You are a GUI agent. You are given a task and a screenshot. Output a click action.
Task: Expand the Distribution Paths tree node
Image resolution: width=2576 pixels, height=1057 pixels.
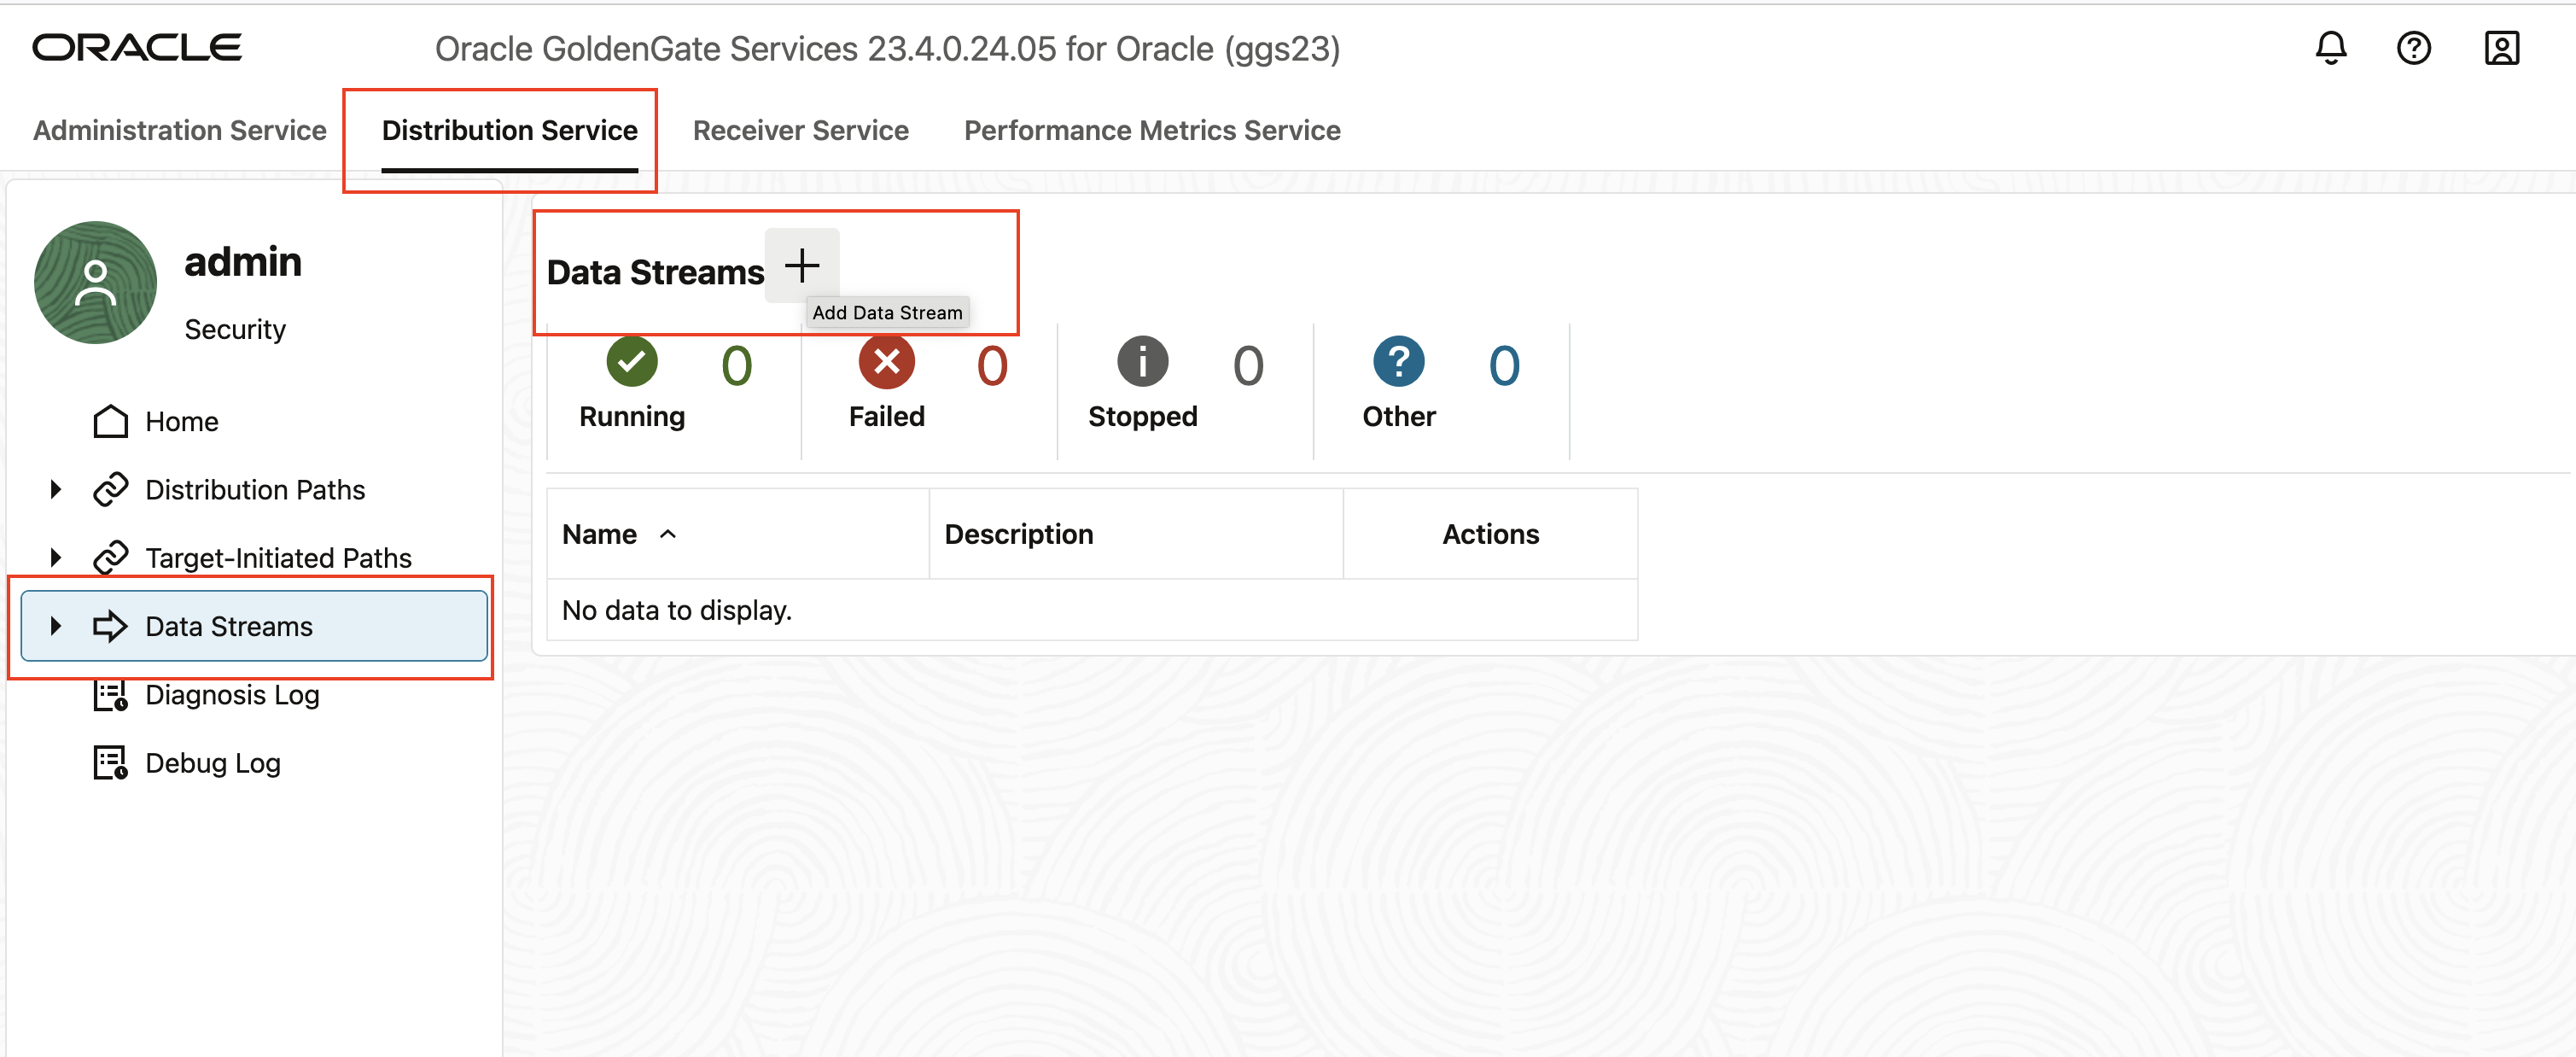pos(56,489)
